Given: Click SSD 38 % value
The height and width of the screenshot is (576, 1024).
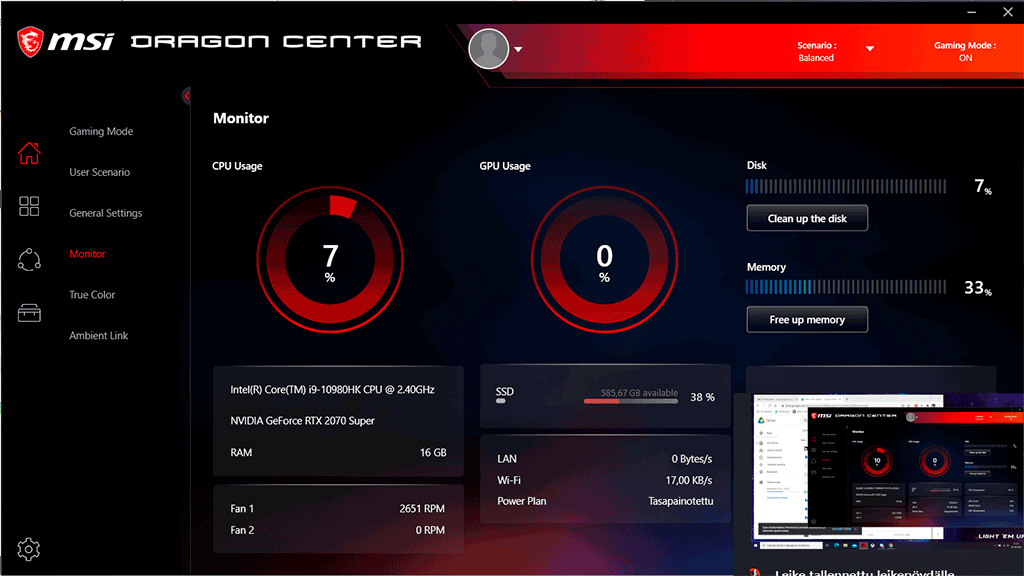Looking at the screenshot, I should pyautogui.click(x=702, y=397).
